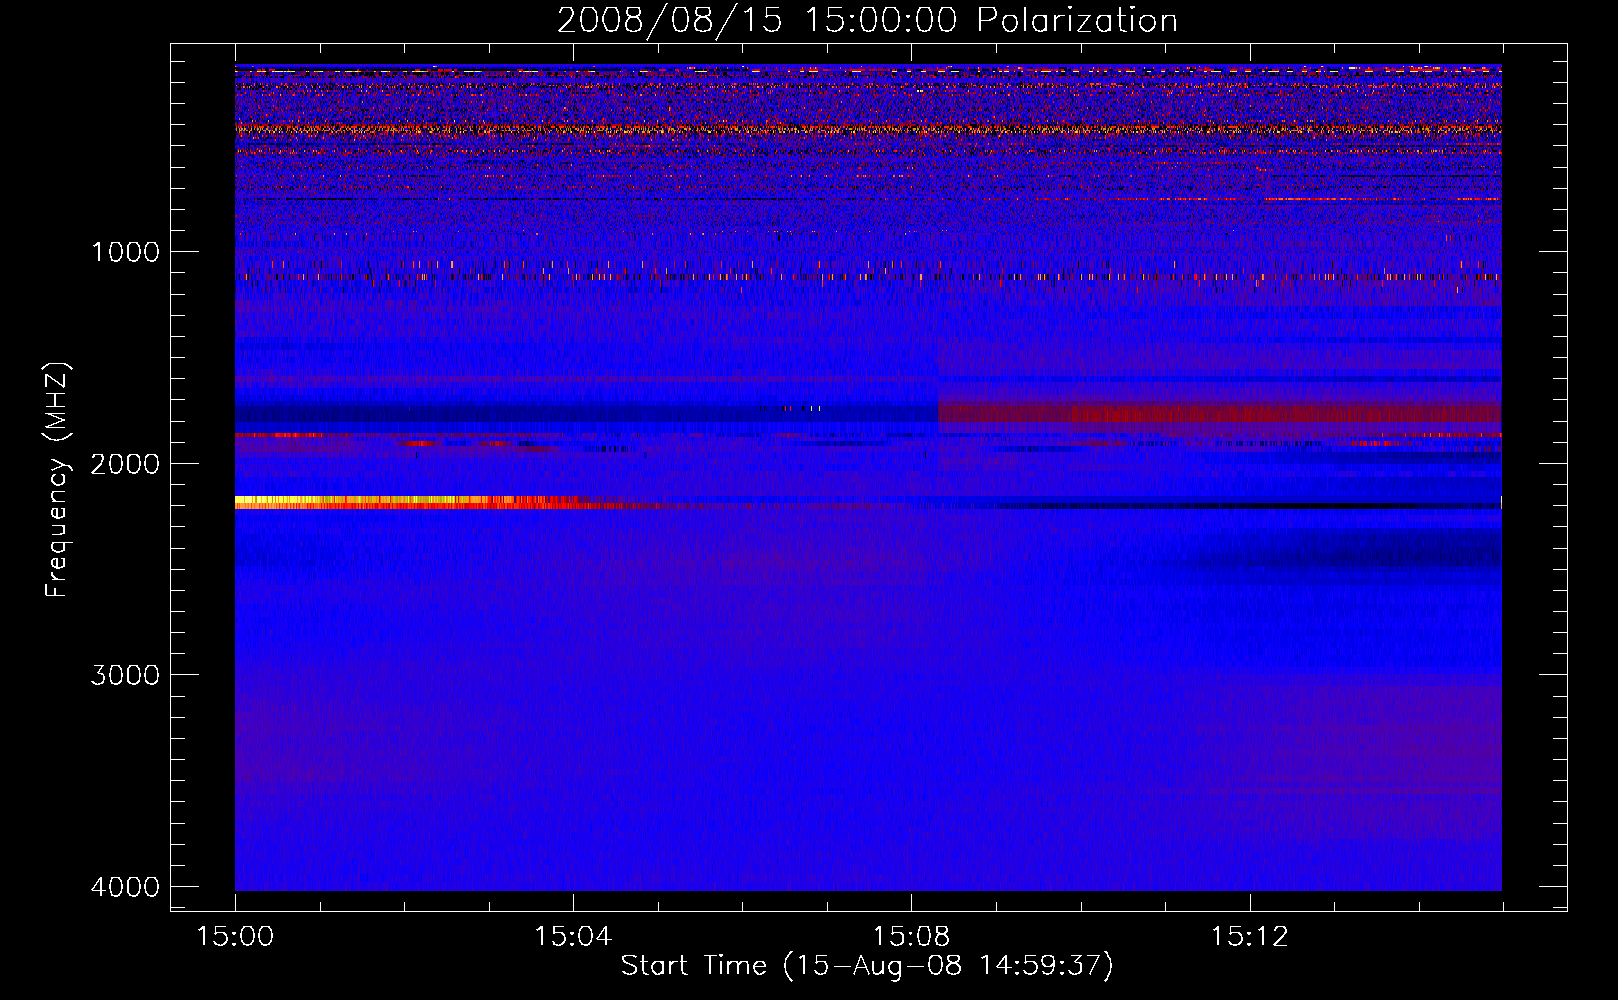Click the red polarization band near 1800 MHz
Viewport: 1618px width, 1000px height.
tap(1220, 413)
